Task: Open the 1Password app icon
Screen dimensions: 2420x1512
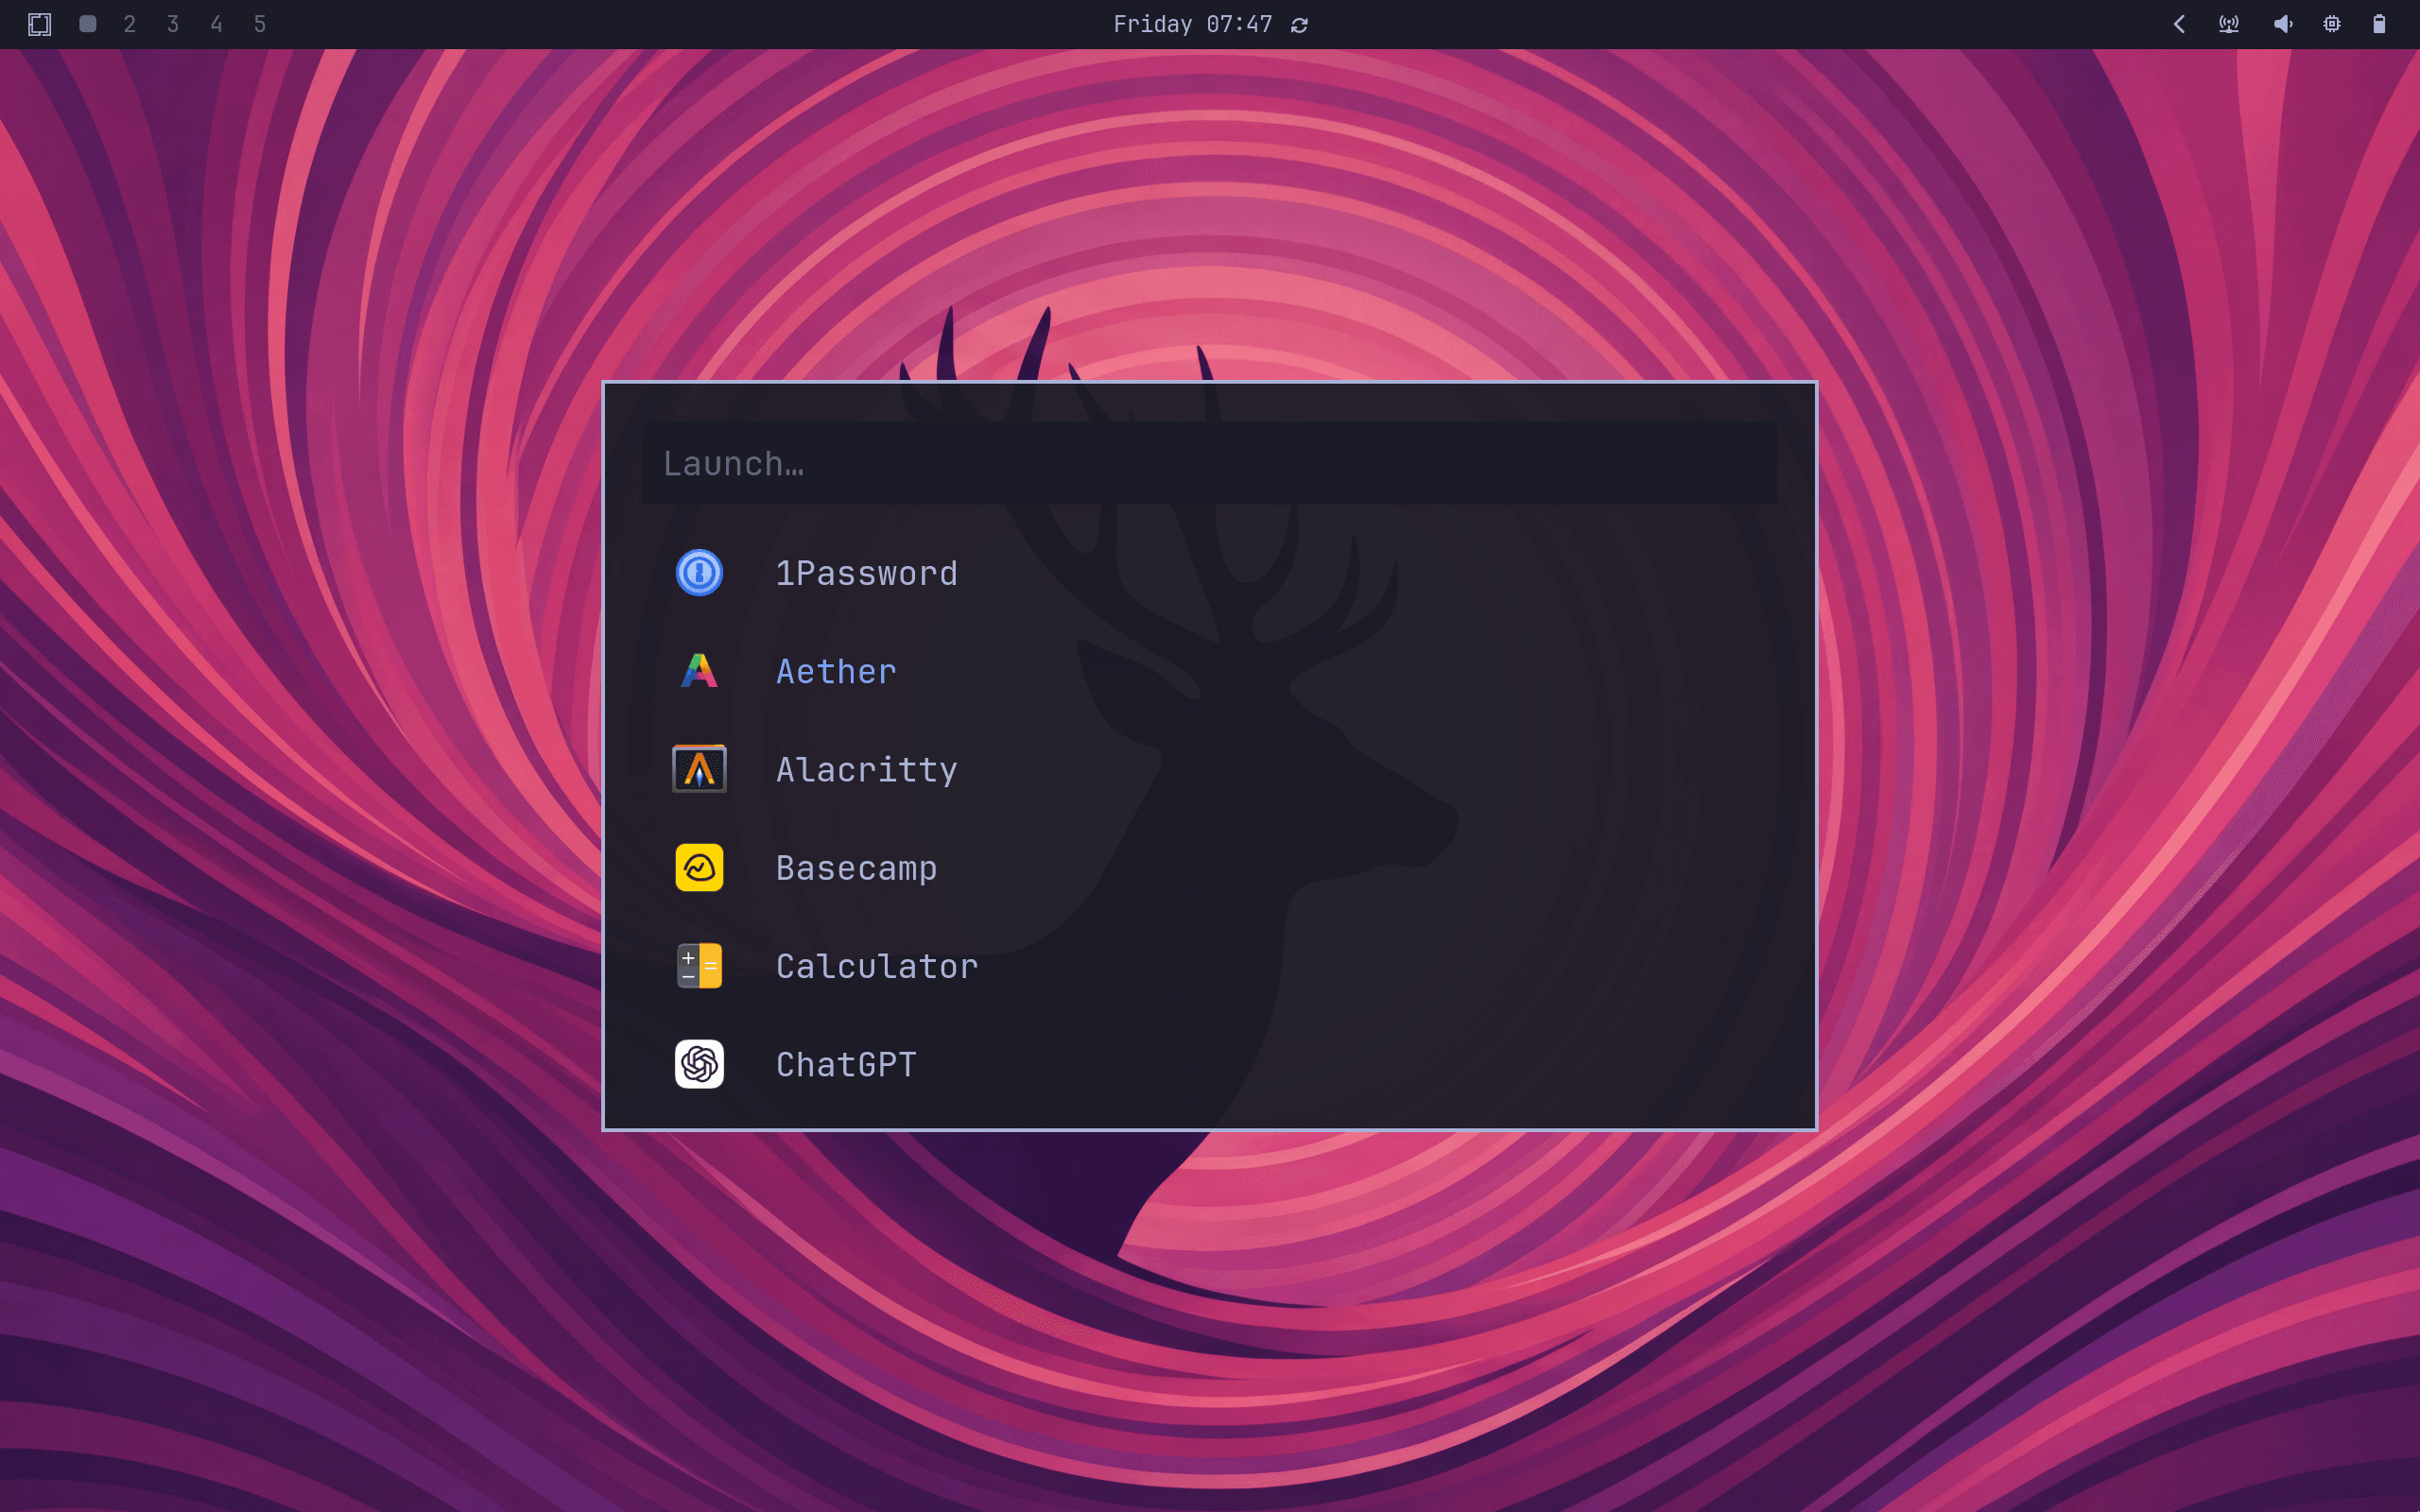Action: click(x=699, y=573)
